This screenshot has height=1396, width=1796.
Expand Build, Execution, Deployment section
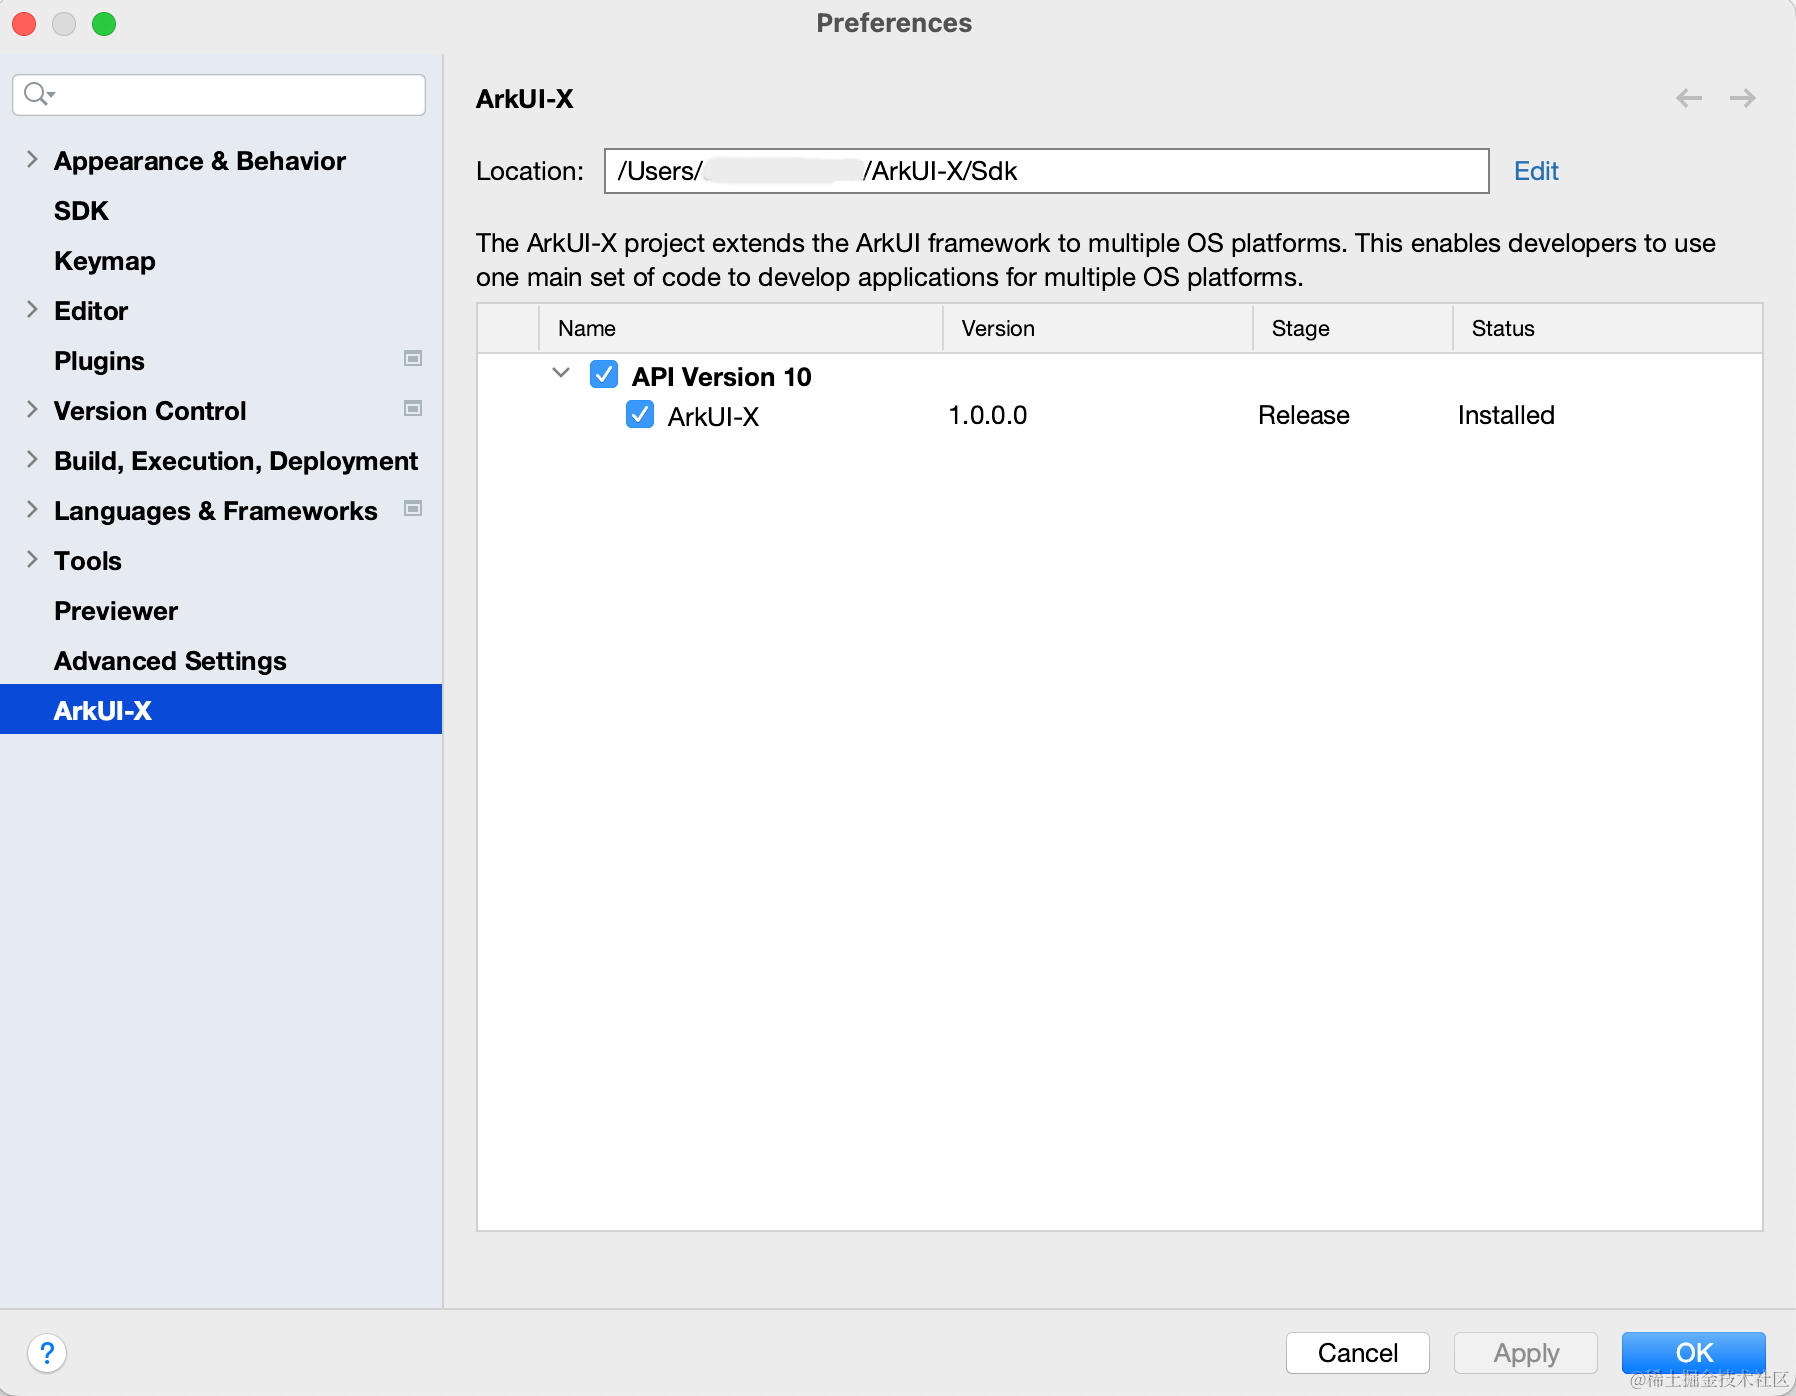pyautogui.click(x=32, y=459)
